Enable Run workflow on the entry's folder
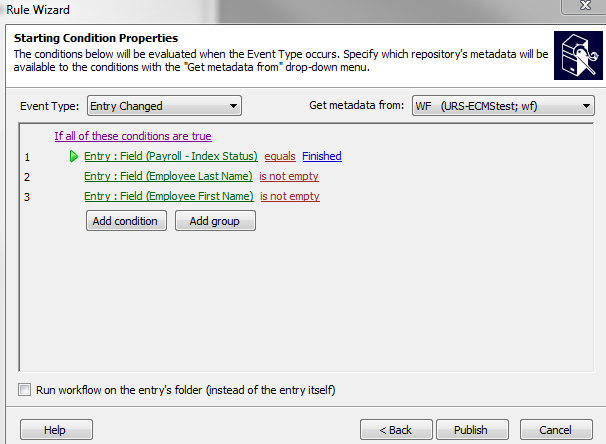The height and width of the screenshot is (444, 606). tap(24, 390)
